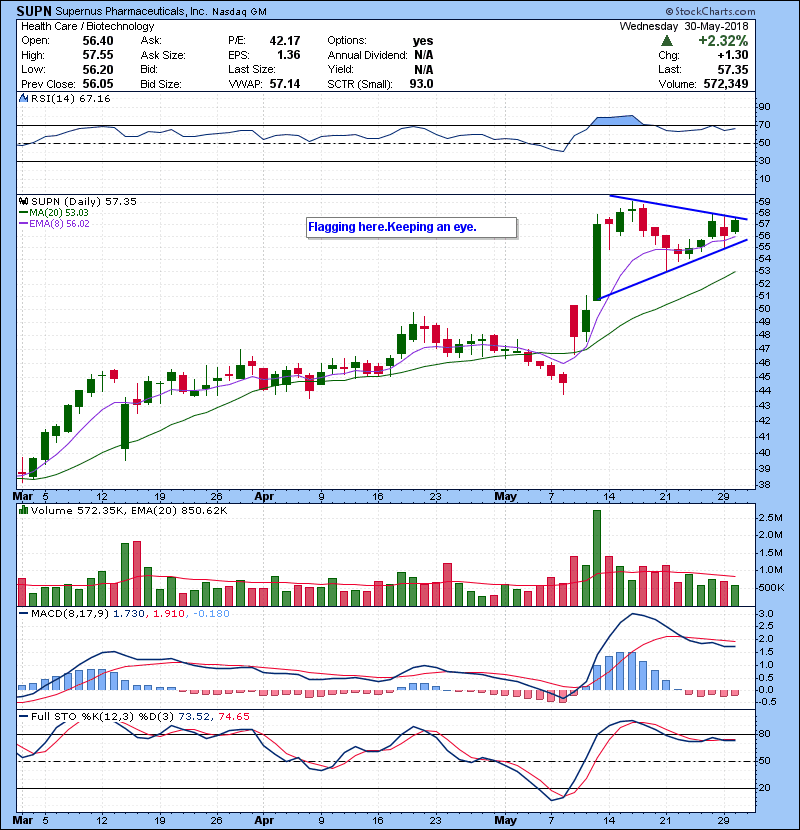Select the Open value 56.40
This screenshot has width=800, height=830.
point(98,41)
